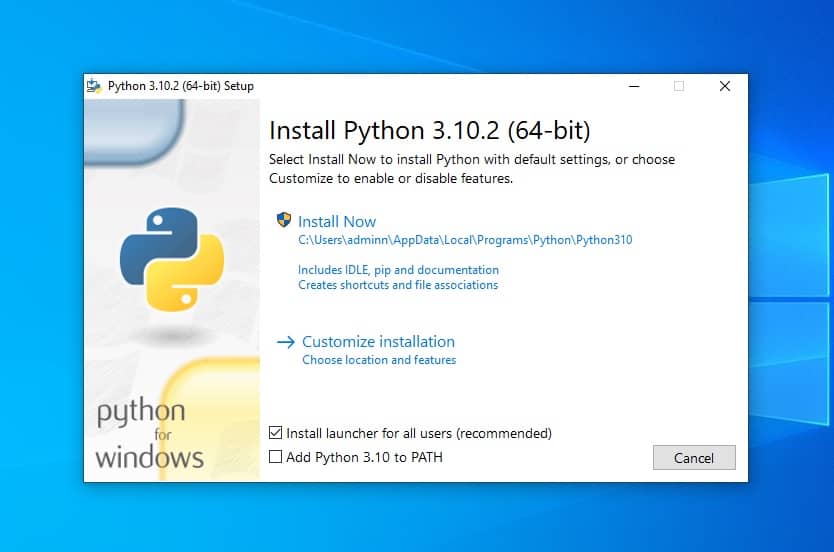Start installation with Install Now

[x=337, y=221]
